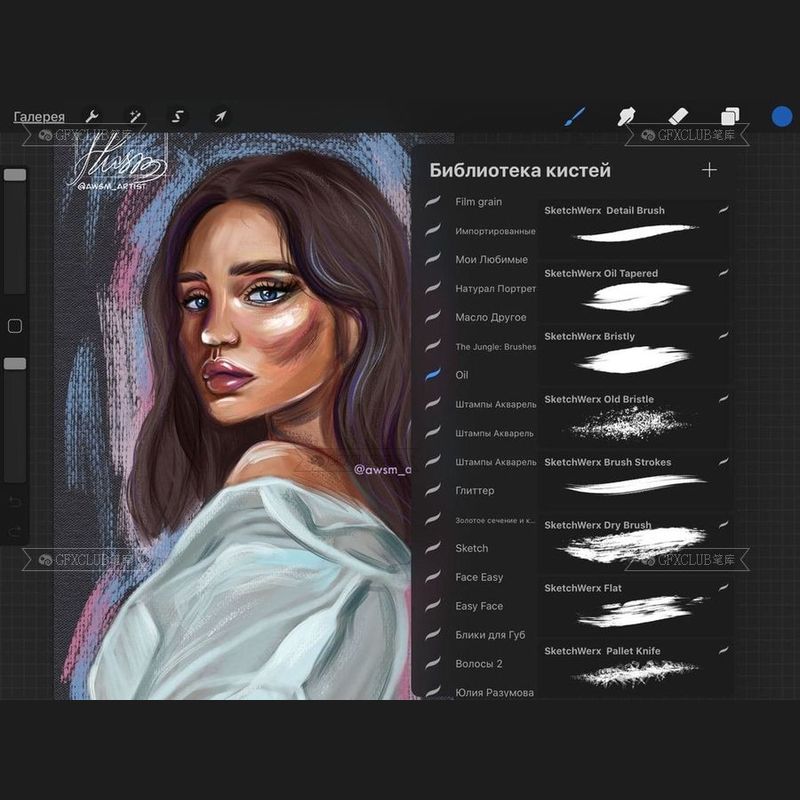Image resolution: width=800 pixels, height=800 pixels.
Task: Open the Adjustments magic wand menu
Action: pyautogui.click(x=135, y=116)
